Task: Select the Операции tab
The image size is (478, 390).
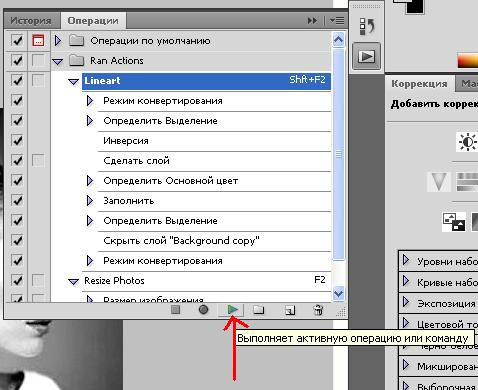Action: [x=93, y=21]
